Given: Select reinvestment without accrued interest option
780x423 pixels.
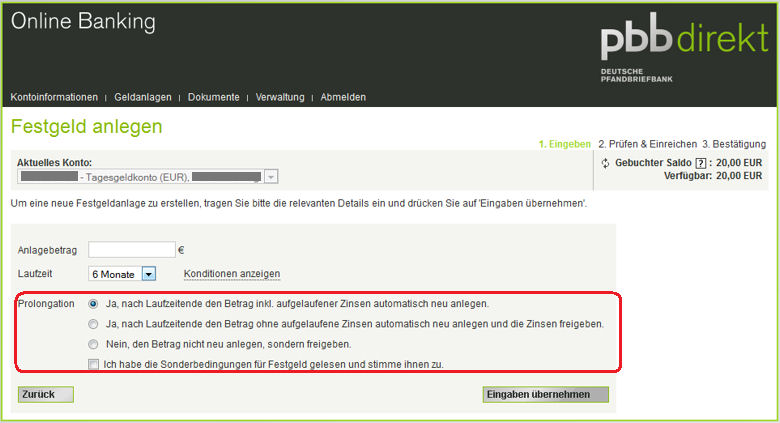Looking at the screenshot, I should (93, 324).
